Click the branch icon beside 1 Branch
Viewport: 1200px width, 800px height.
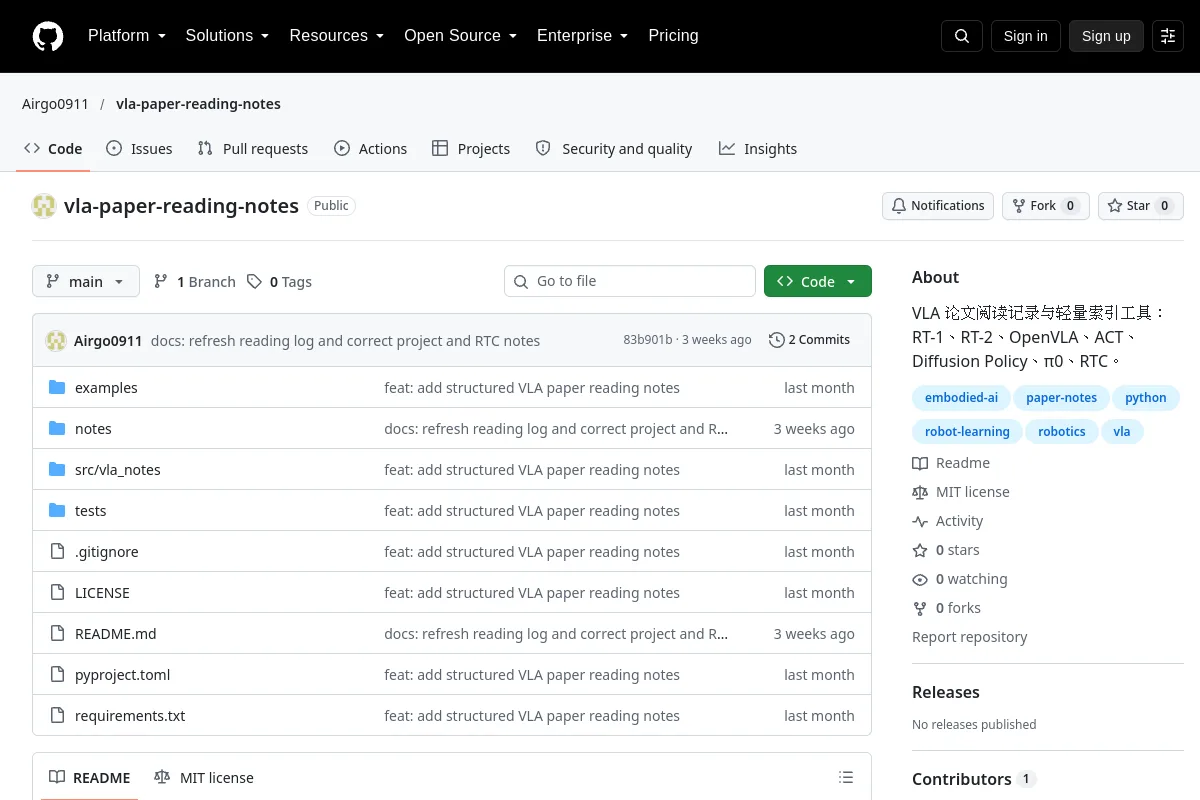point(161,282)
